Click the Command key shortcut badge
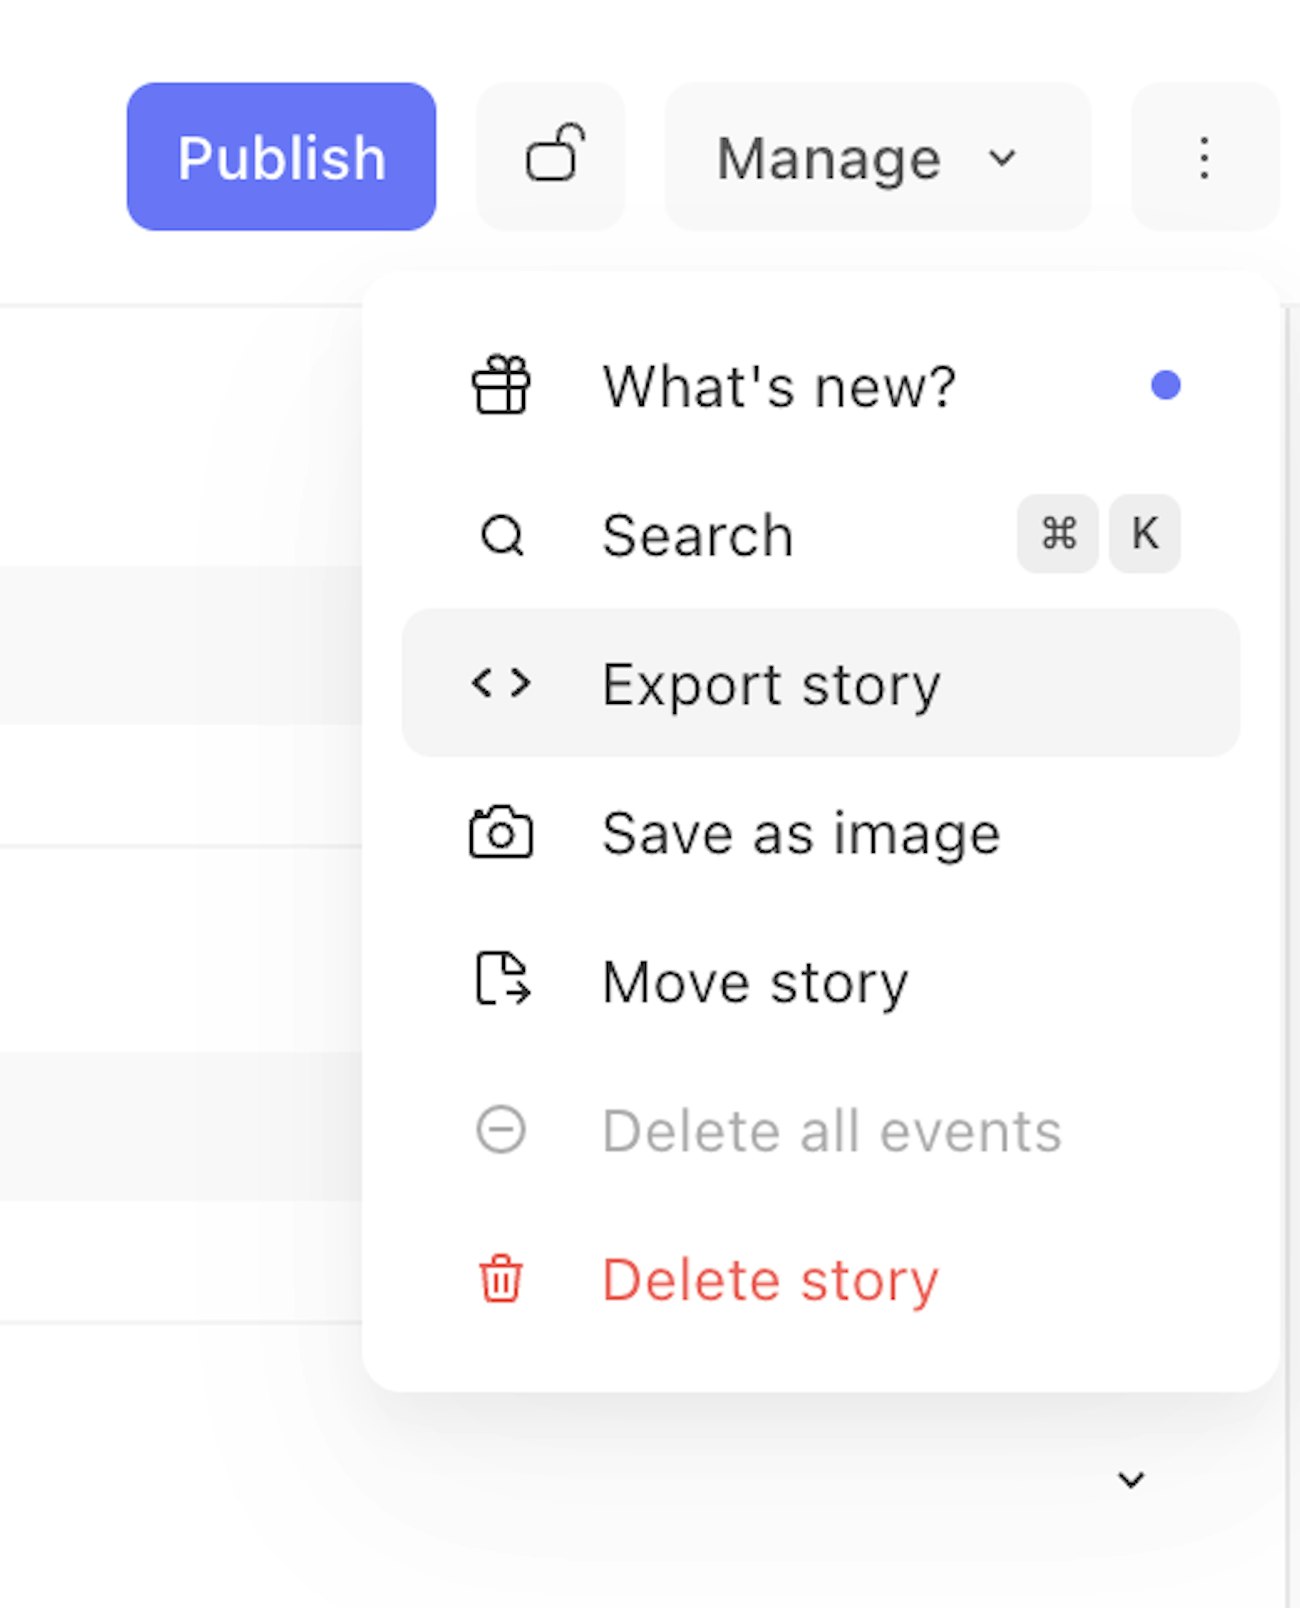The width and height of the screenshot is (1300, 1608). (1058, 533)
